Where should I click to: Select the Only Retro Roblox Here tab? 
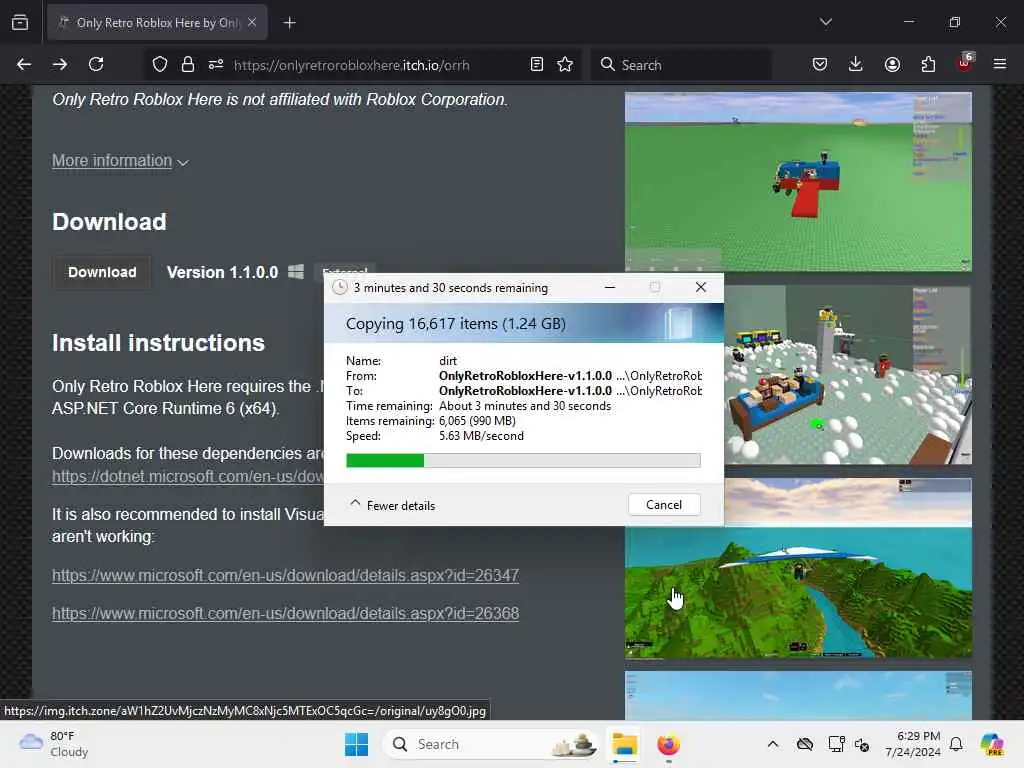point(157,23)
